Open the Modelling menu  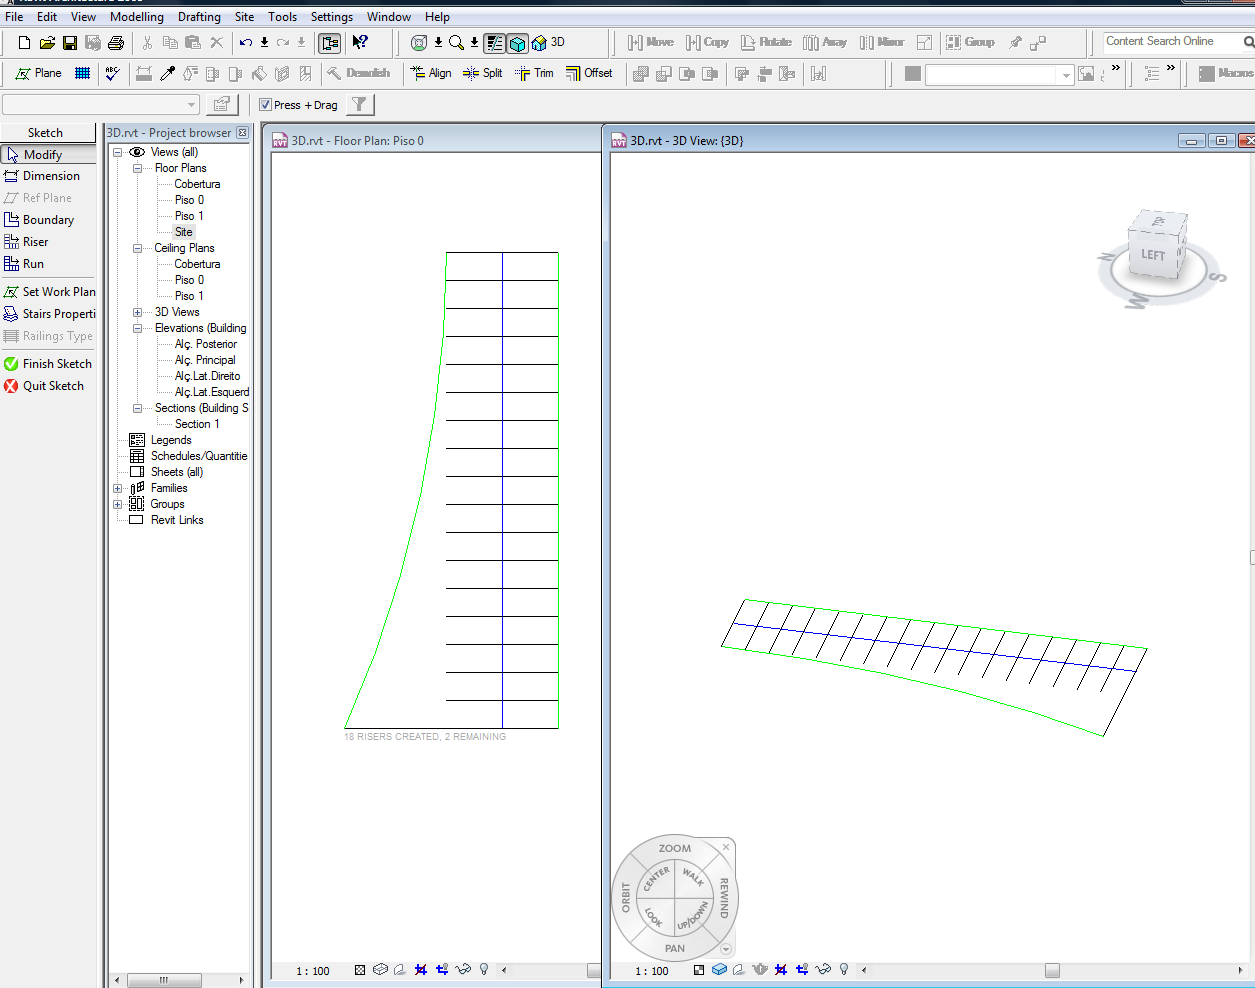136,17
